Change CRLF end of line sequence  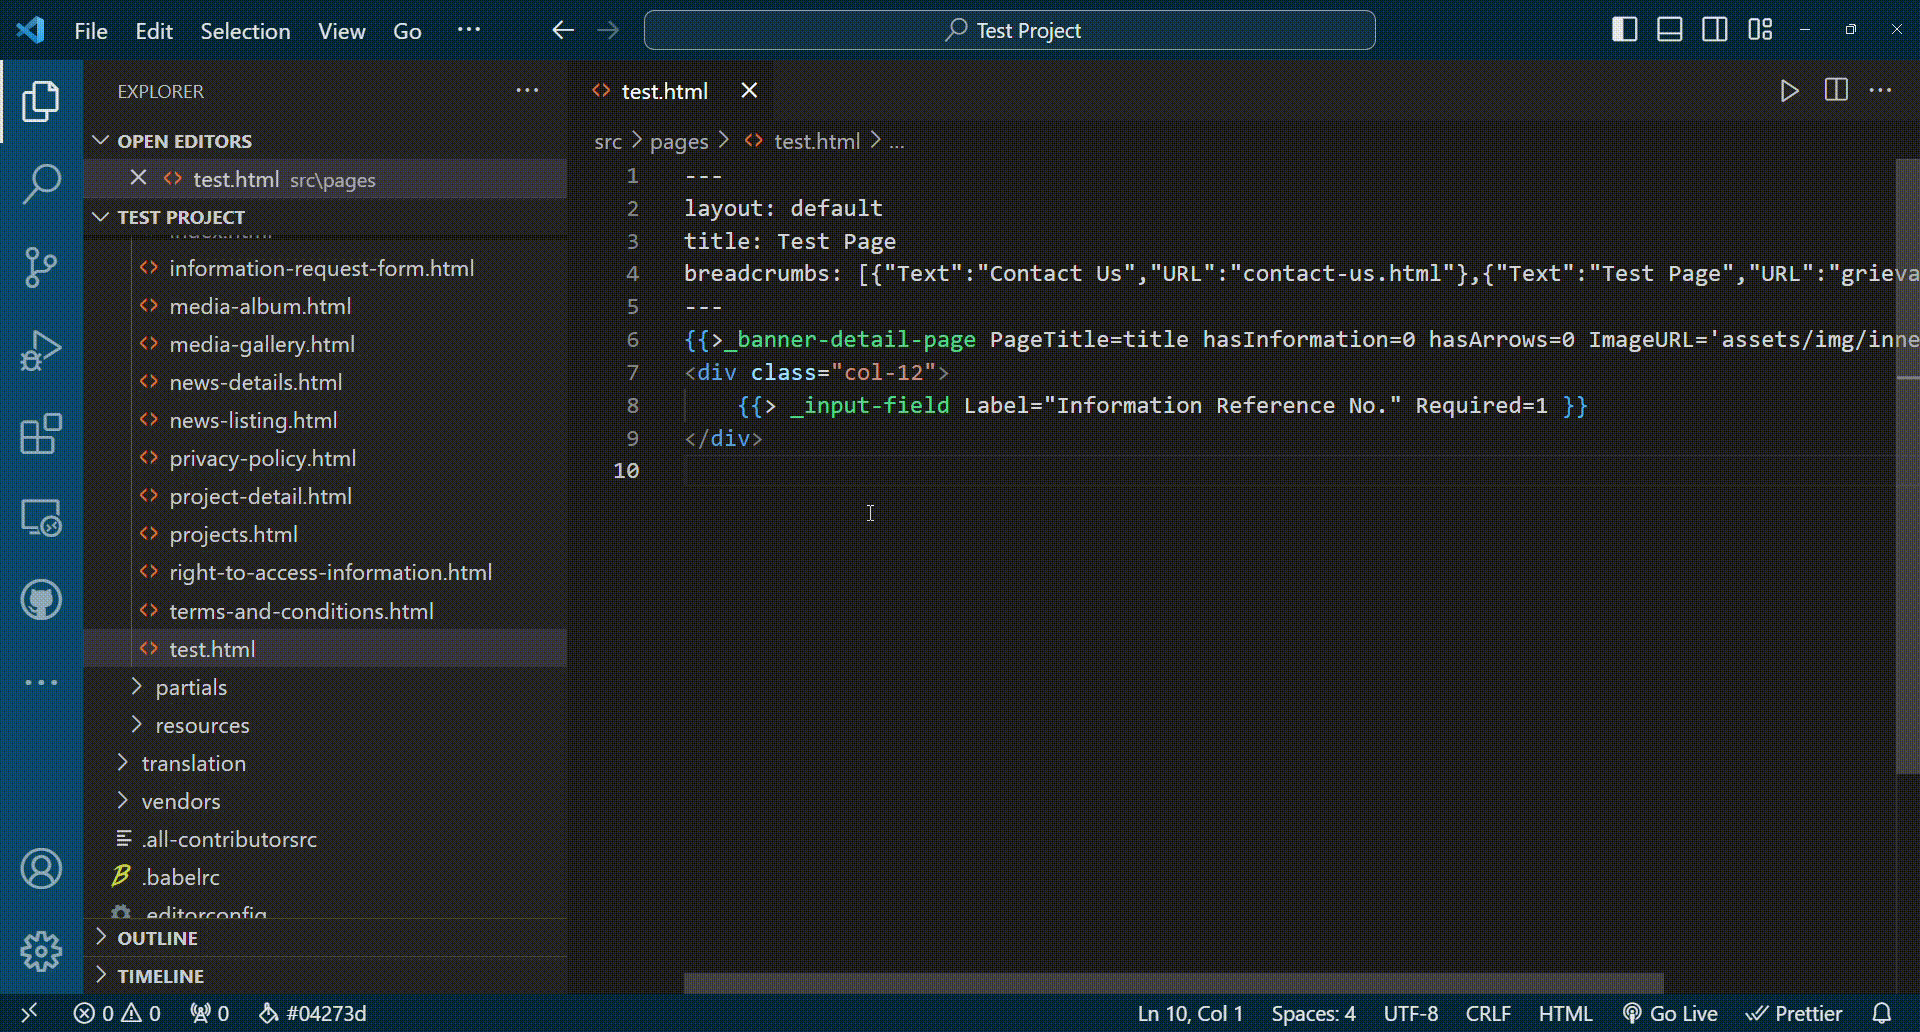click(1488, 1013)
